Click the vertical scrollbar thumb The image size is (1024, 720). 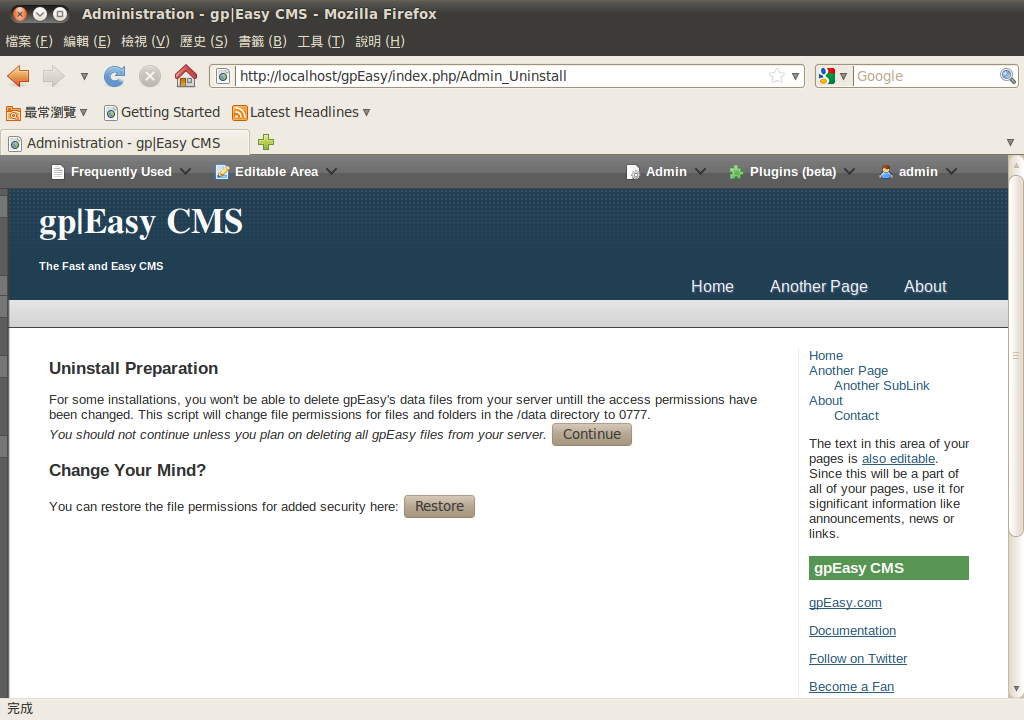pos(1016,357)
